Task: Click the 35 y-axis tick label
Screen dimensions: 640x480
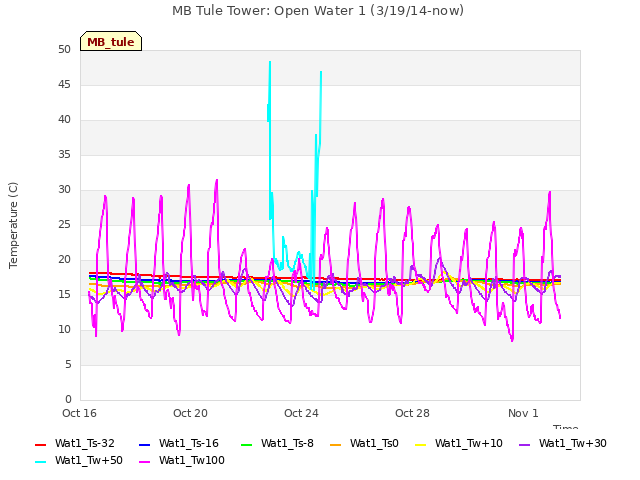Action: (x=64, y=155)
